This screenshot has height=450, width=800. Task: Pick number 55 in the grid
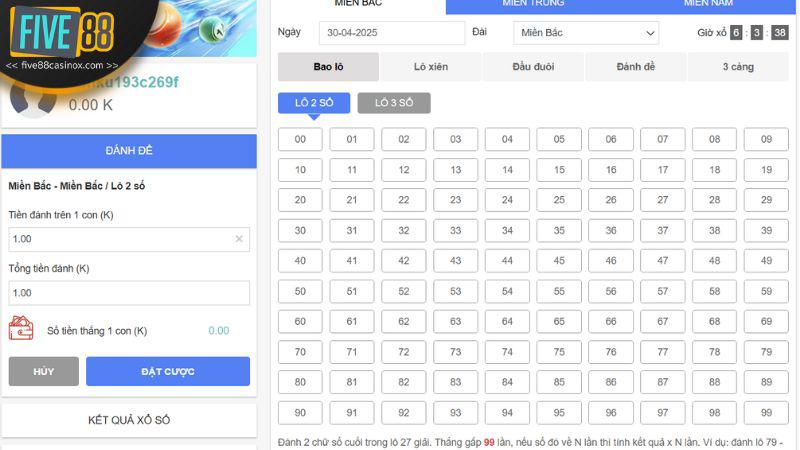559,291
